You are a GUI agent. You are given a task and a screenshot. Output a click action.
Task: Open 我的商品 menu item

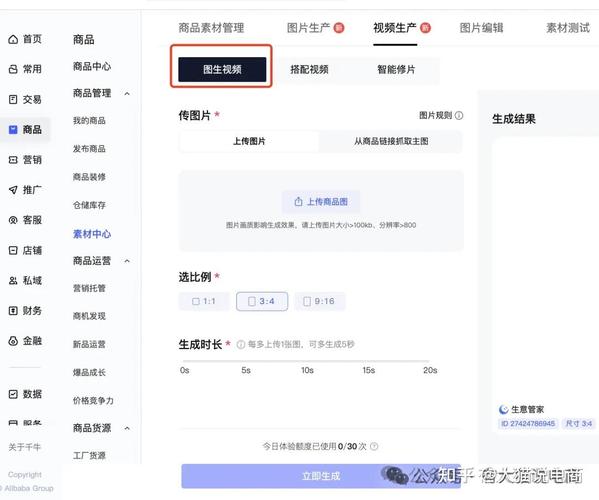tap(89, 121)
